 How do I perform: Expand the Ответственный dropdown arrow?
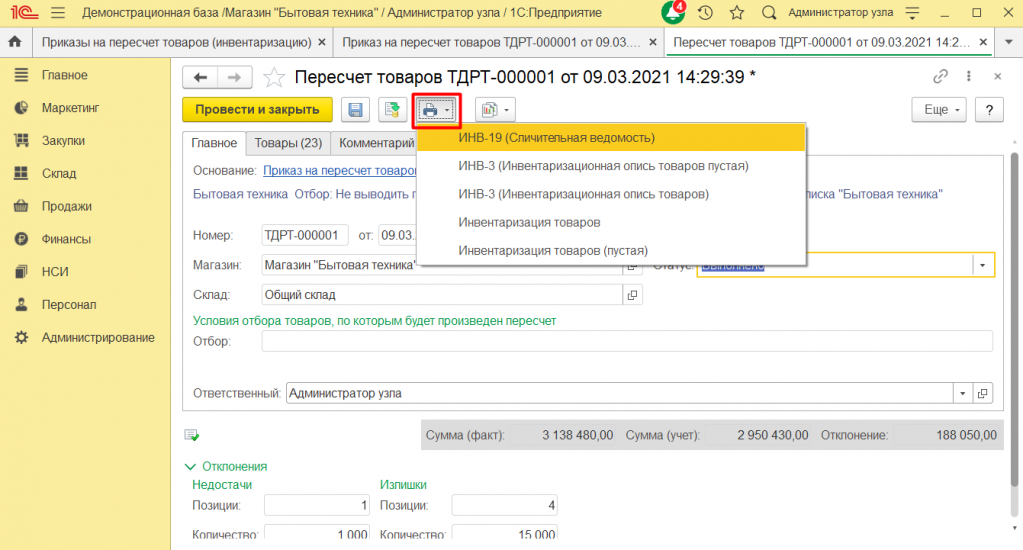click(x=962, y=393)
